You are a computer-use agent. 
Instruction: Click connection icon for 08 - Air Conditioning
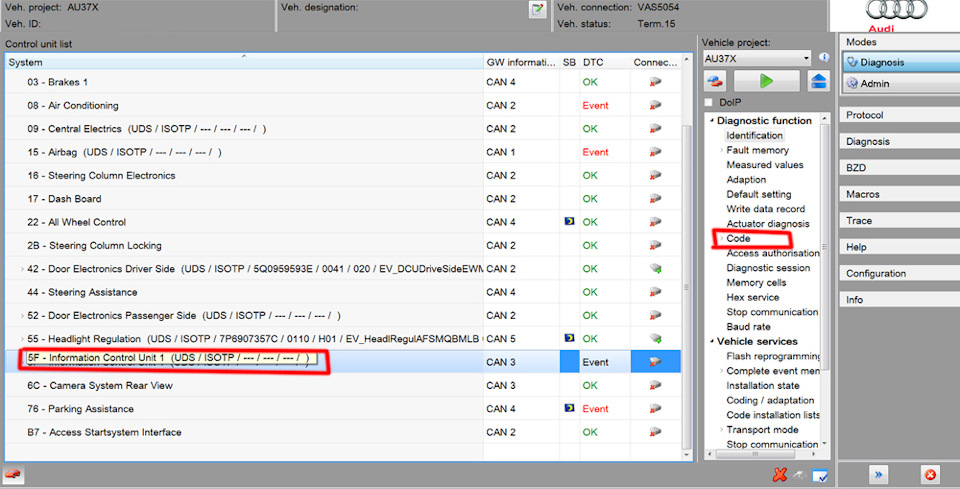(655, 105)
